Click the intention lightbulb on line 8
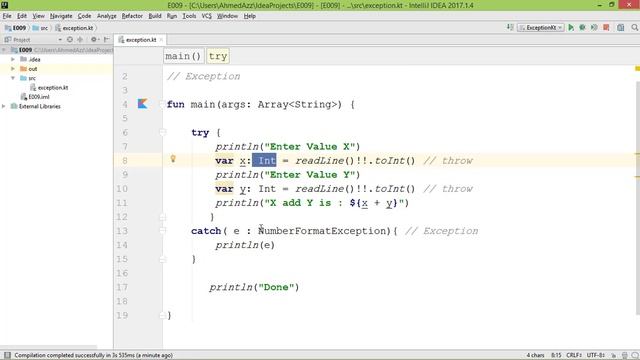The height and width of the screenshot is (360, 640). point(173,159)
